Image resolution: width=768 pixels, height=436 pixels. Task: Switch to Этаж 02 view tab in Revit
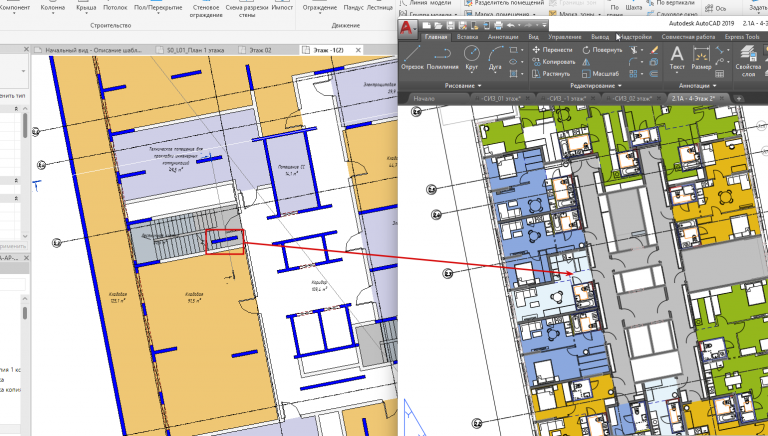click(x=261, y=50)
